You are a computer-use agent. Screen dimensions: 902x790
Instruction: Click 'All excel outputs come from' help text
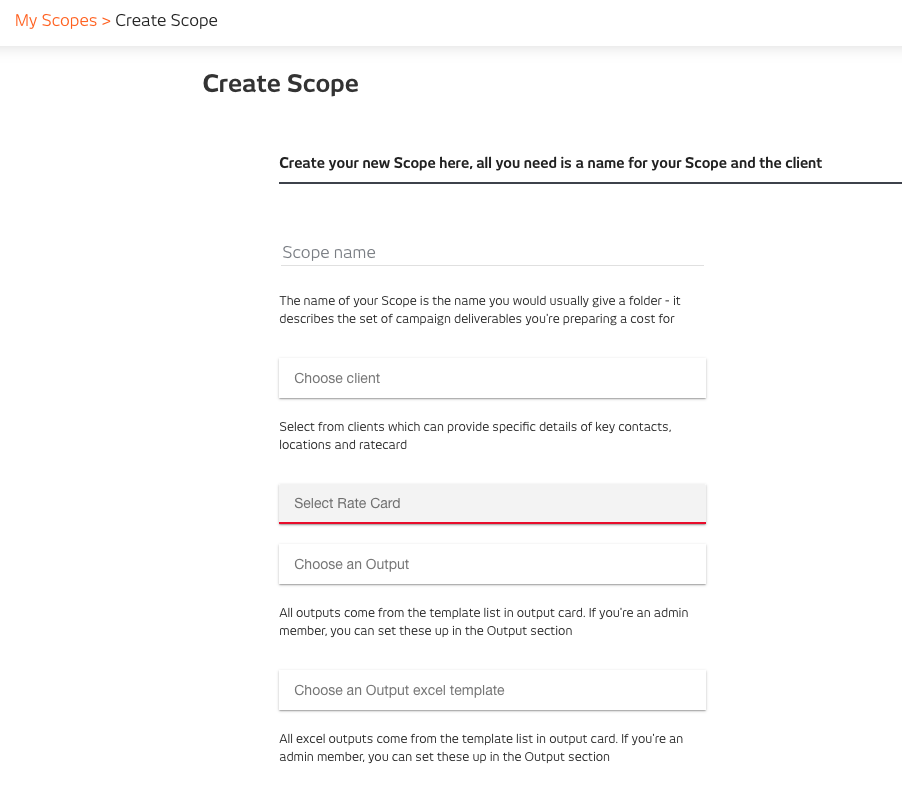[x=481, y=739]
